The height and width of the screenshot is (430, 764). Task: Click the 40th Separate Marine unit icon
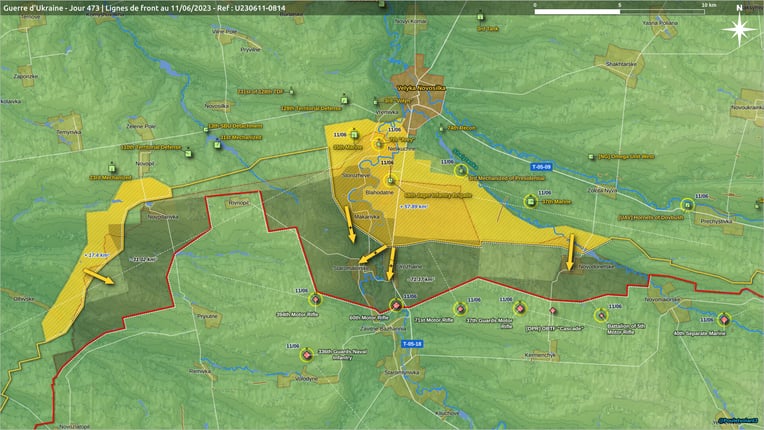[724, 320]
